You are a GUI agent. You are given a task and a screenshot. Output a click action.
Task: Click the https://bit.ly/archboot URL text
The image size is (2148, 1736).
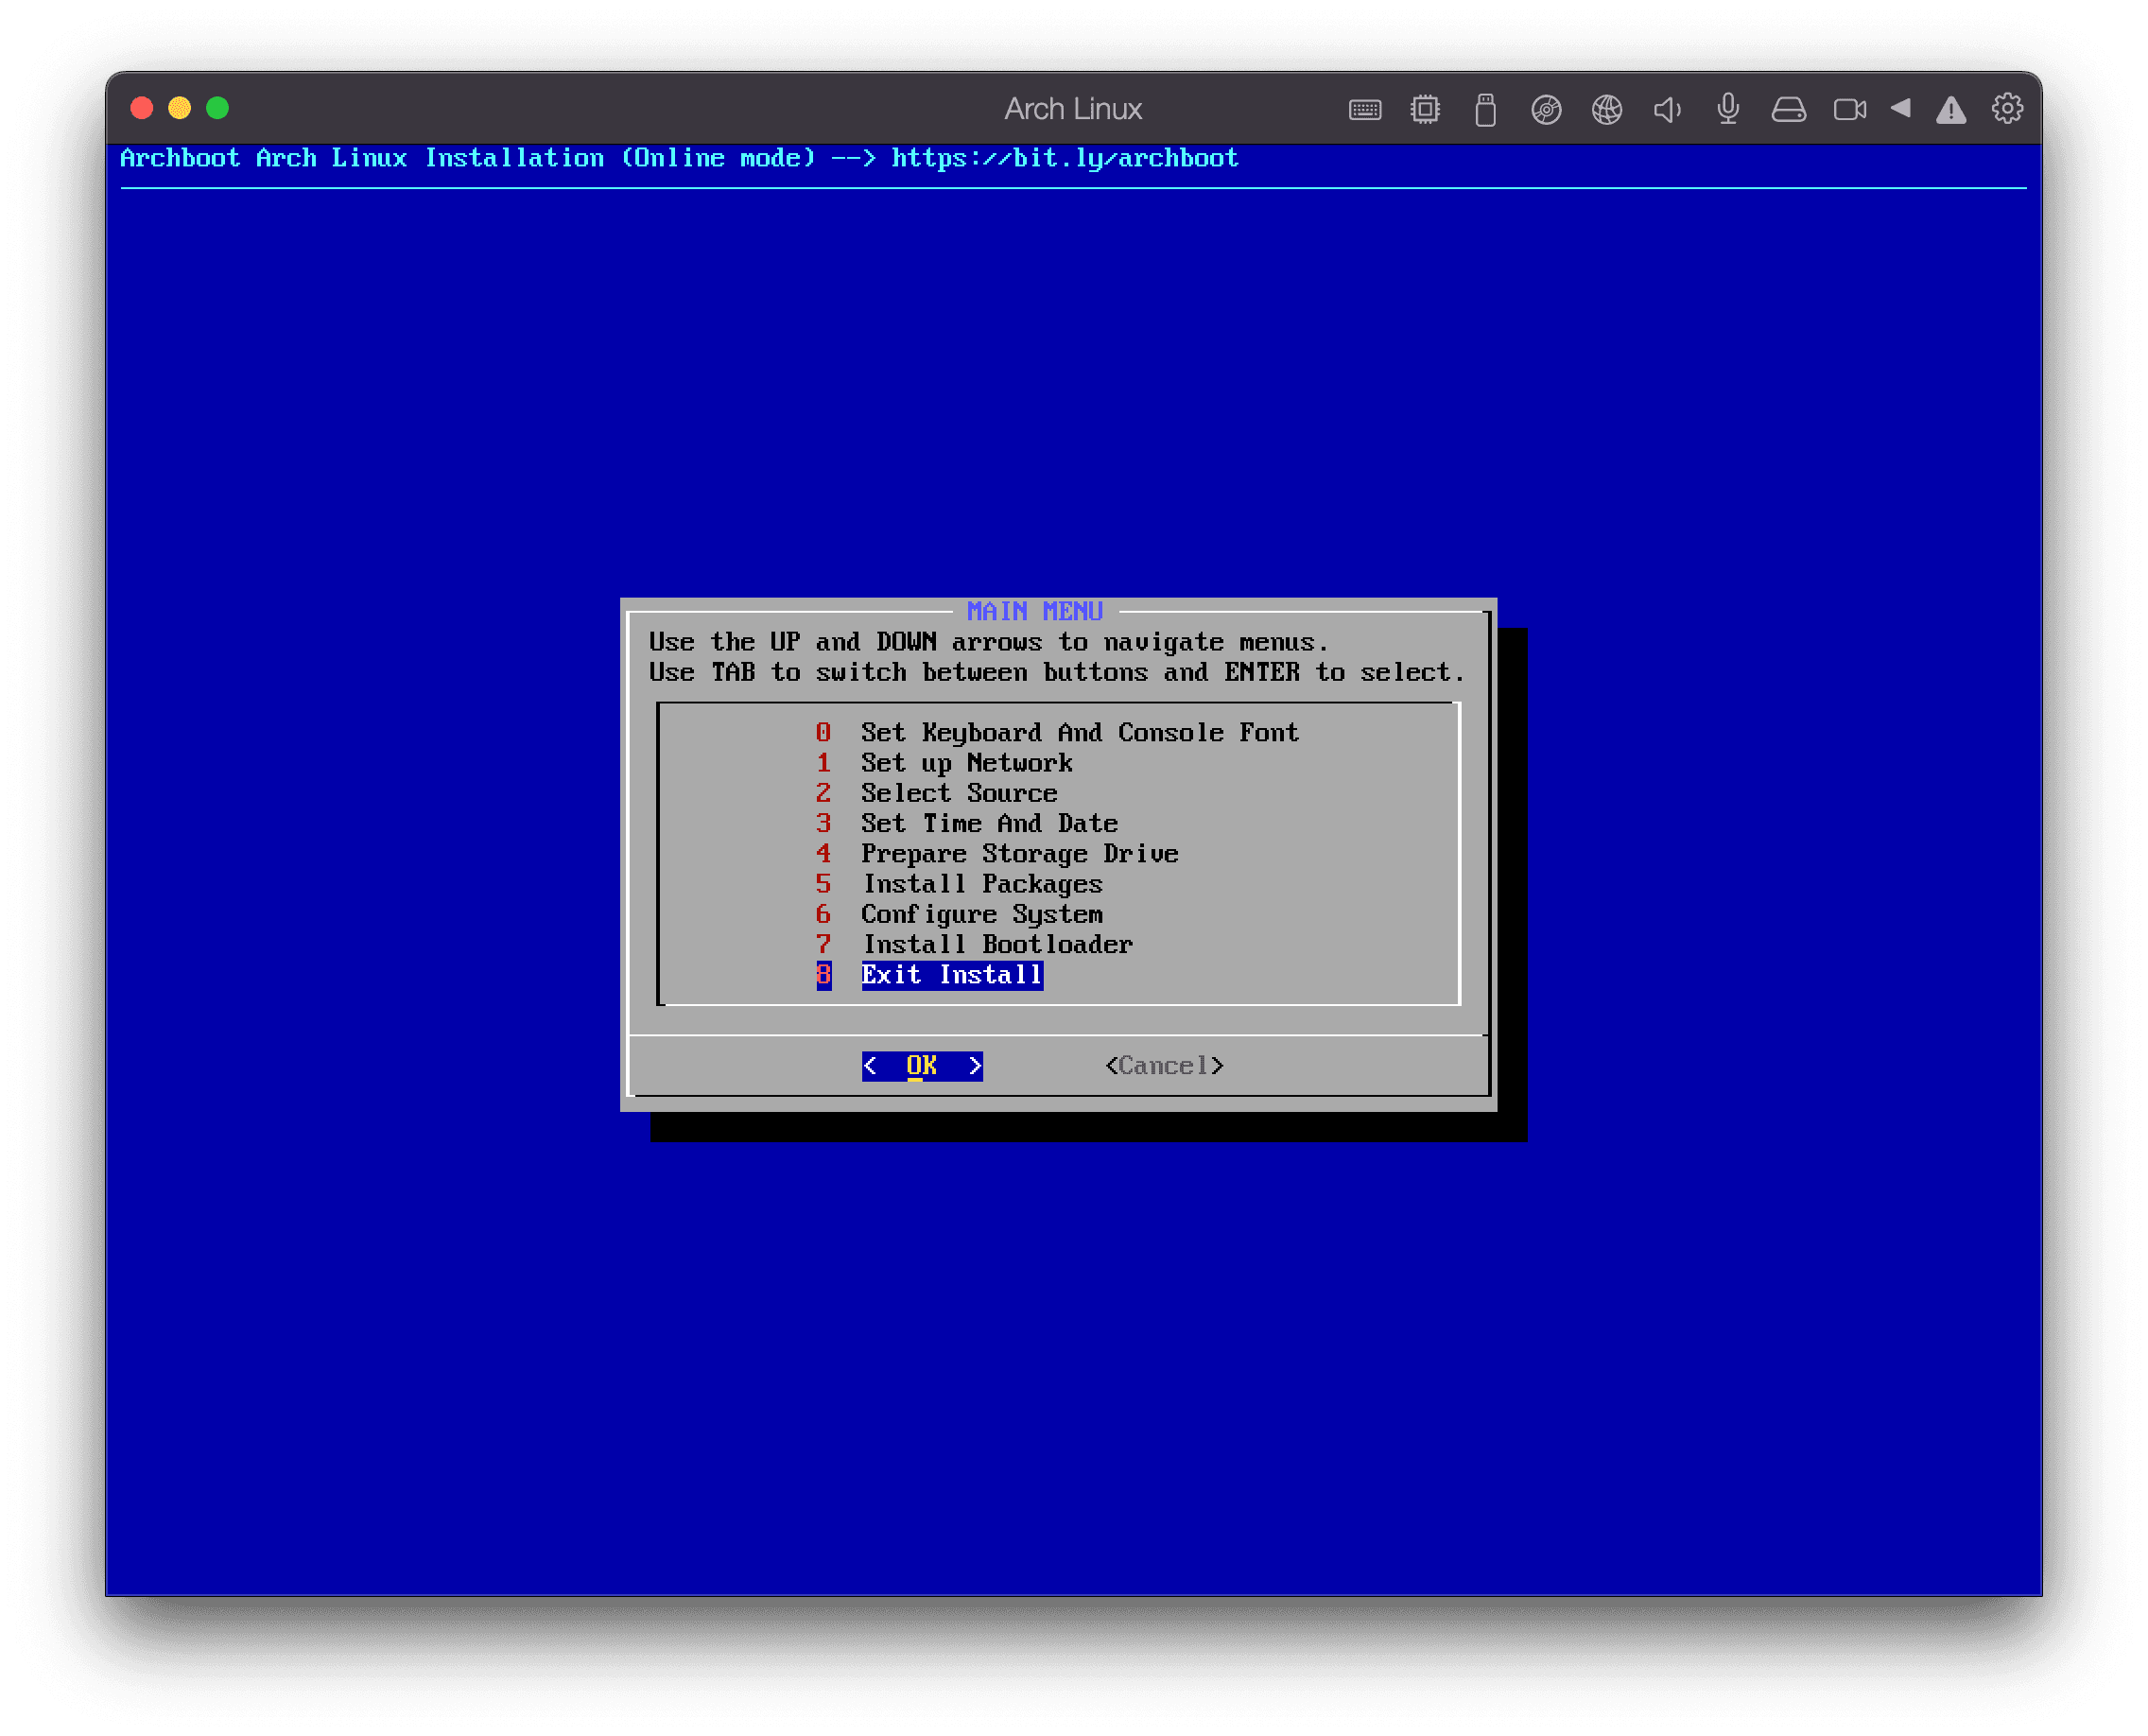1065,158
